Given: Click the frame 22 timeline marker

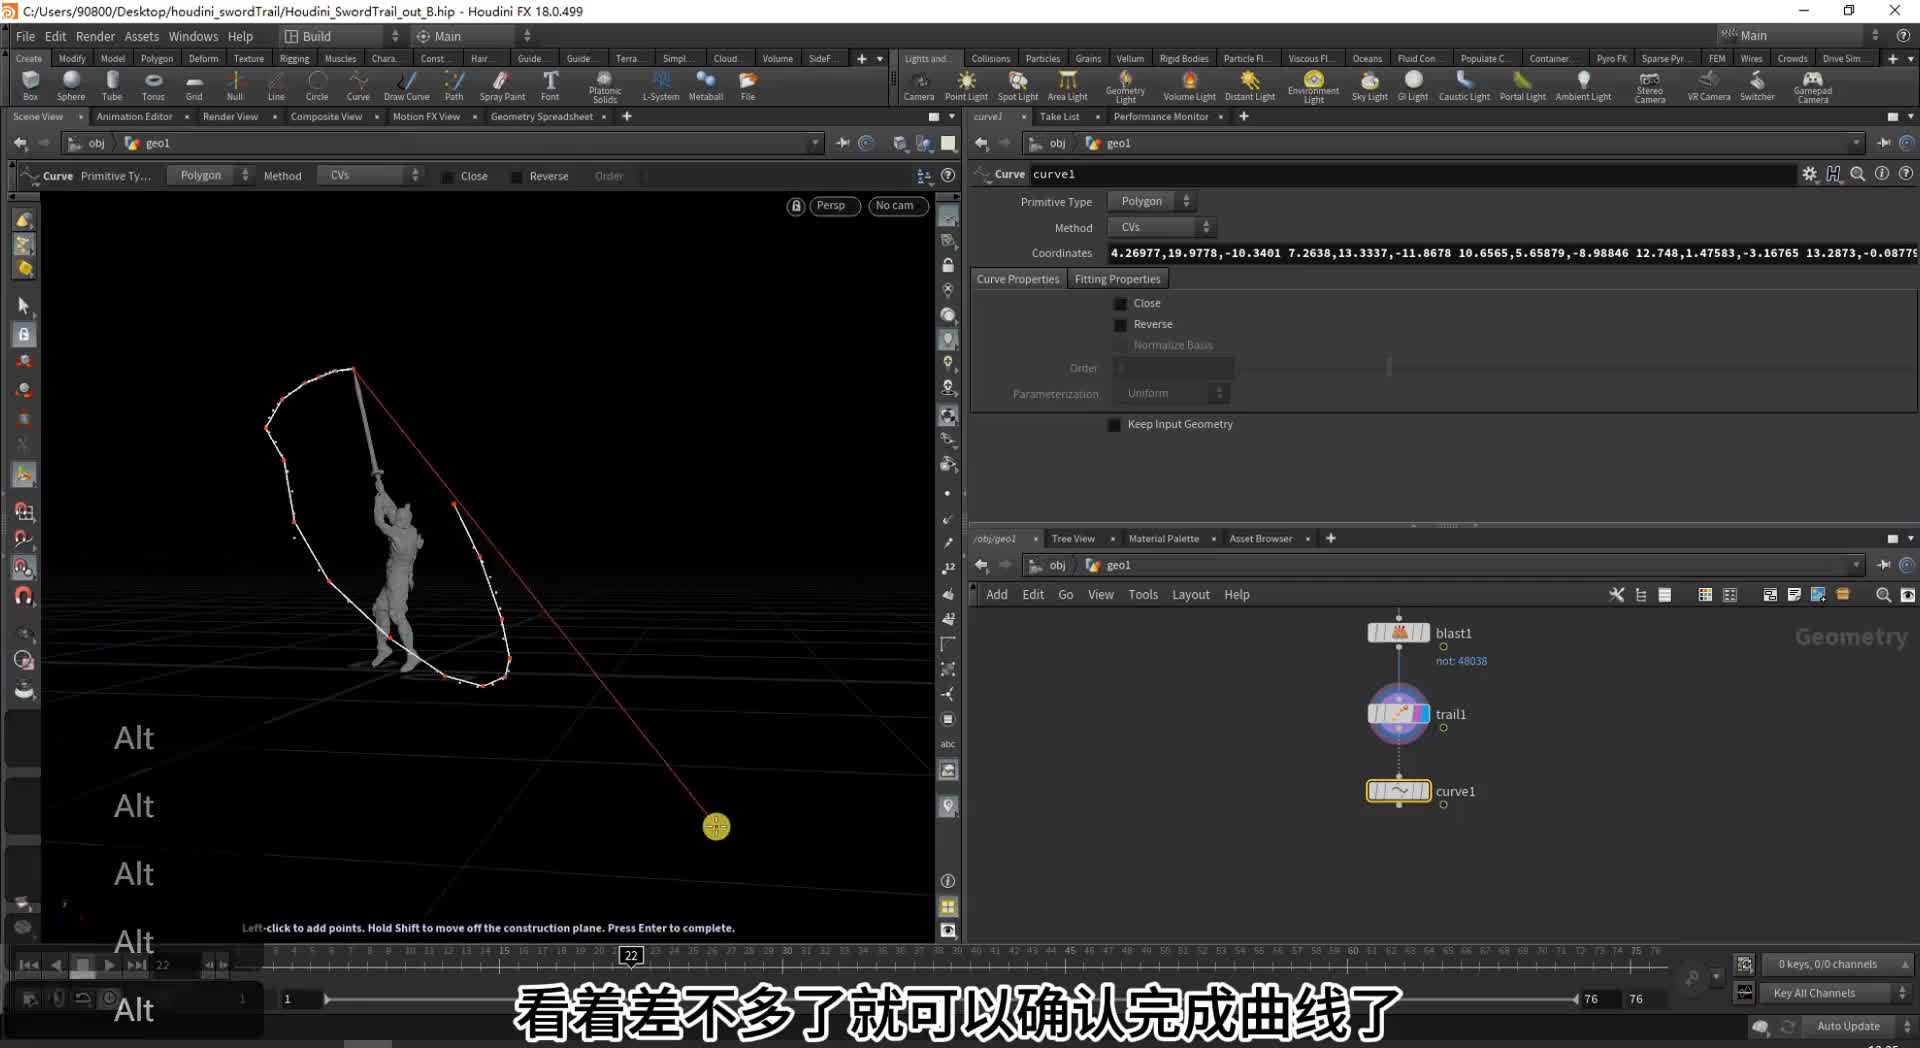Looking at the screenshot, I should click(631, 955).
